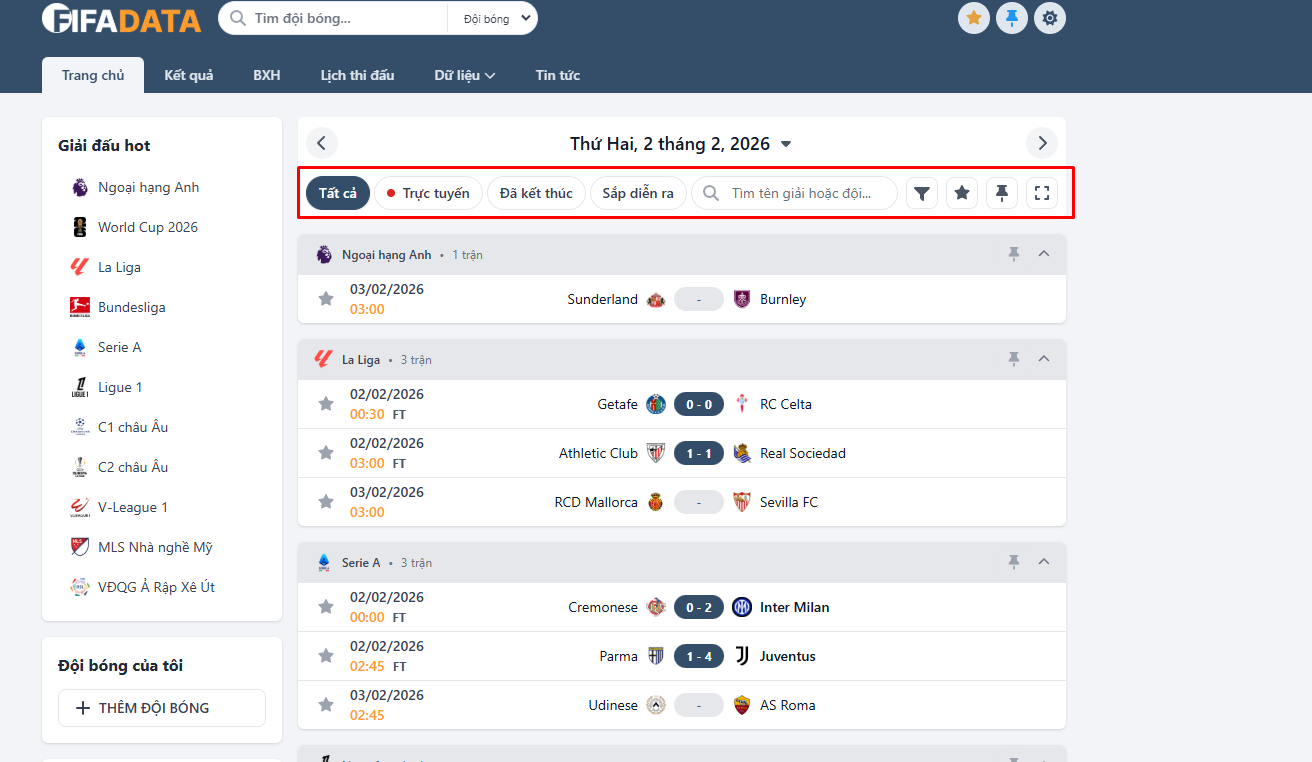Open favorites star icon in header
Viewport: 1312px width, 762px height.
[974, 18]
